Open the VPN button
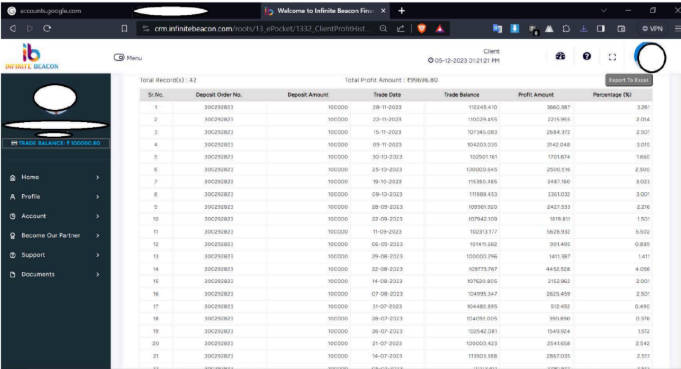The image size is (681, 369). tap(652, 29)
